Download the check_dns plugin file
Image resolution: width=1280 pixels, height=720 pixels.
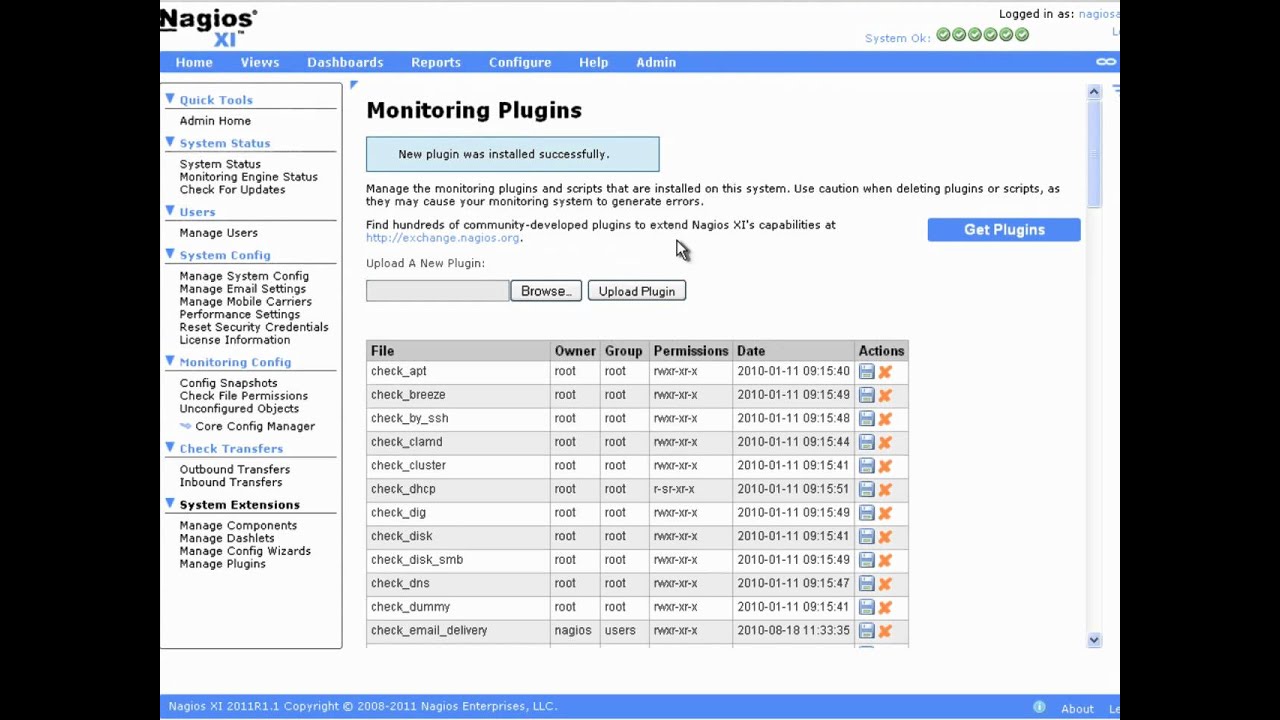pyautogui.click(x=867, y=583)
